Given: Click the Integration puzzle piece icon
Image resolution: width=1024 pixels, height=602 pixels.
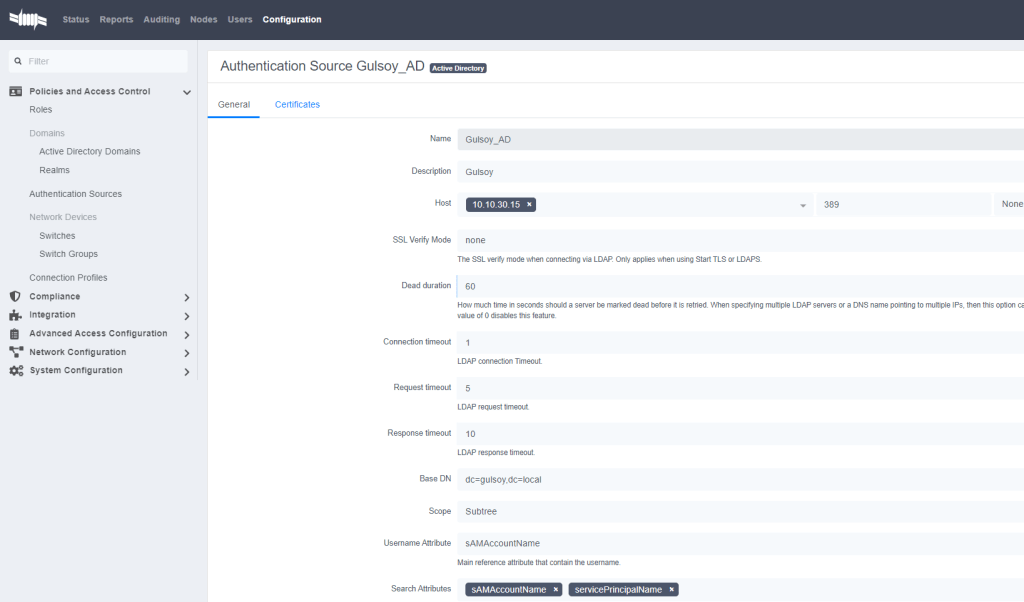Looking at the screenshot, I should tap(15, 315).
